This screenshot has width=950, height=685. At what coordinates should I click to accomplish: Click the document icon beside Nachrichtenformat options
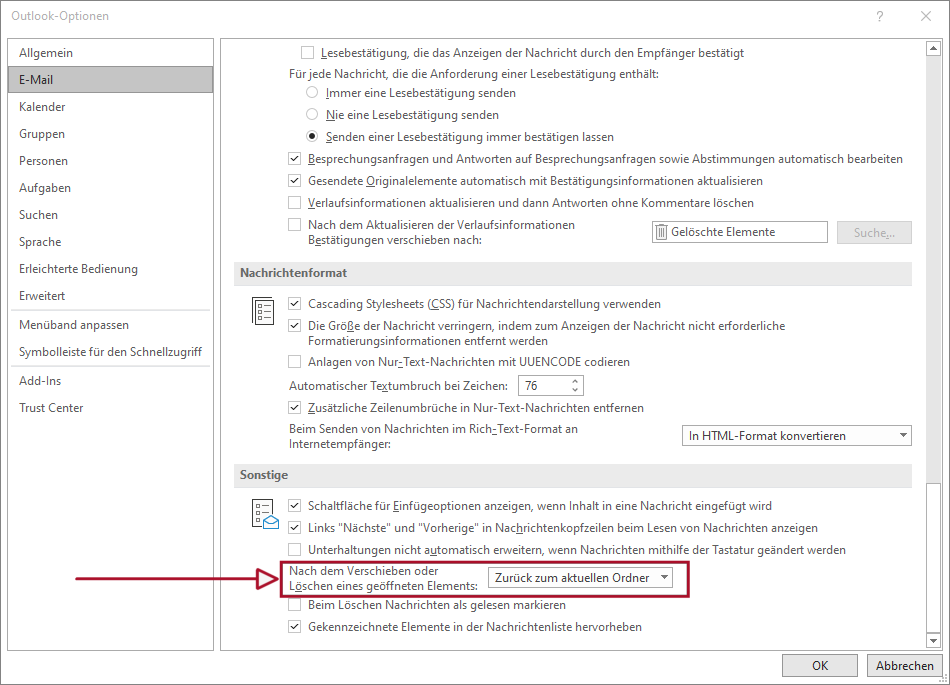[263, 311]
